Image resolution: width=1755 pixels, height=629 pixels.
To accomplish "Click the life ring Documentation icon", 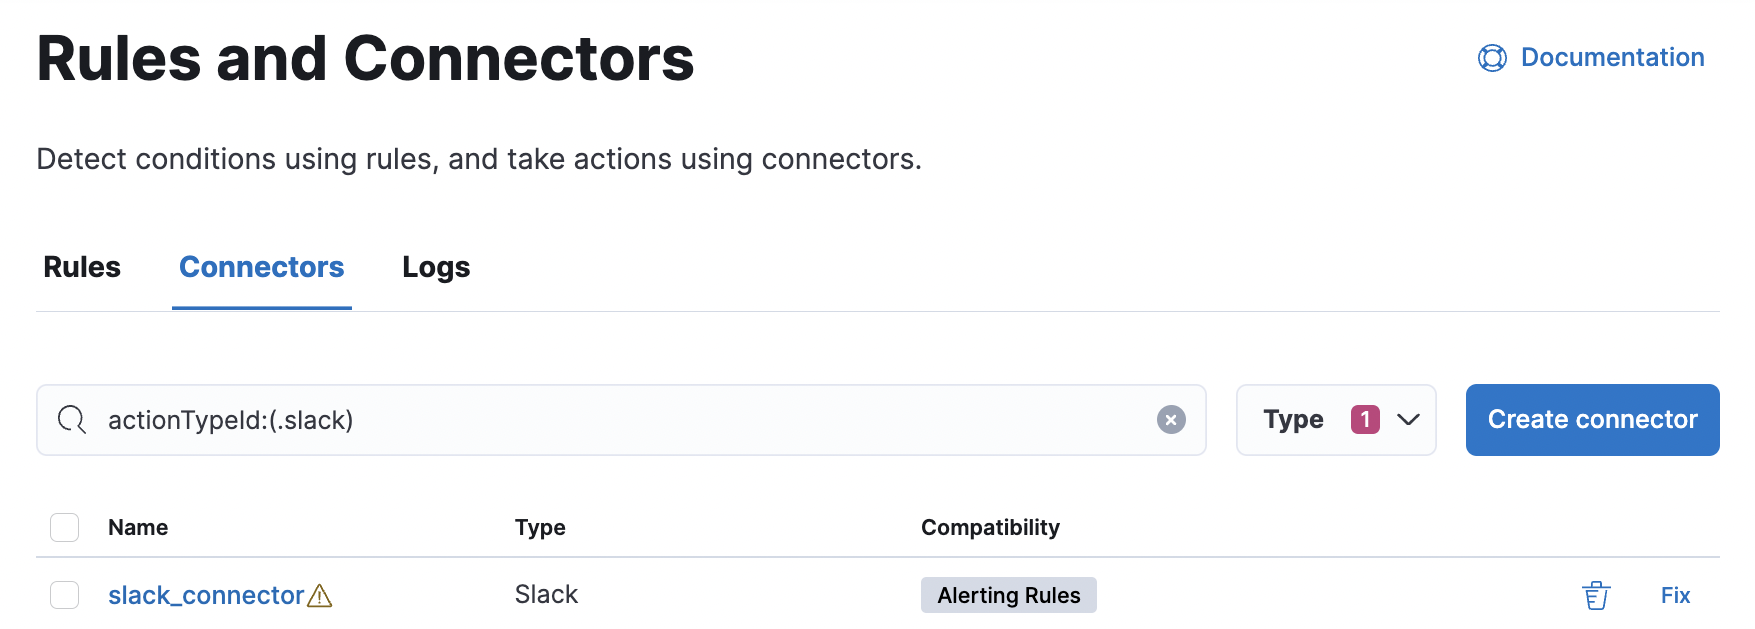I will pos(1491,57).
